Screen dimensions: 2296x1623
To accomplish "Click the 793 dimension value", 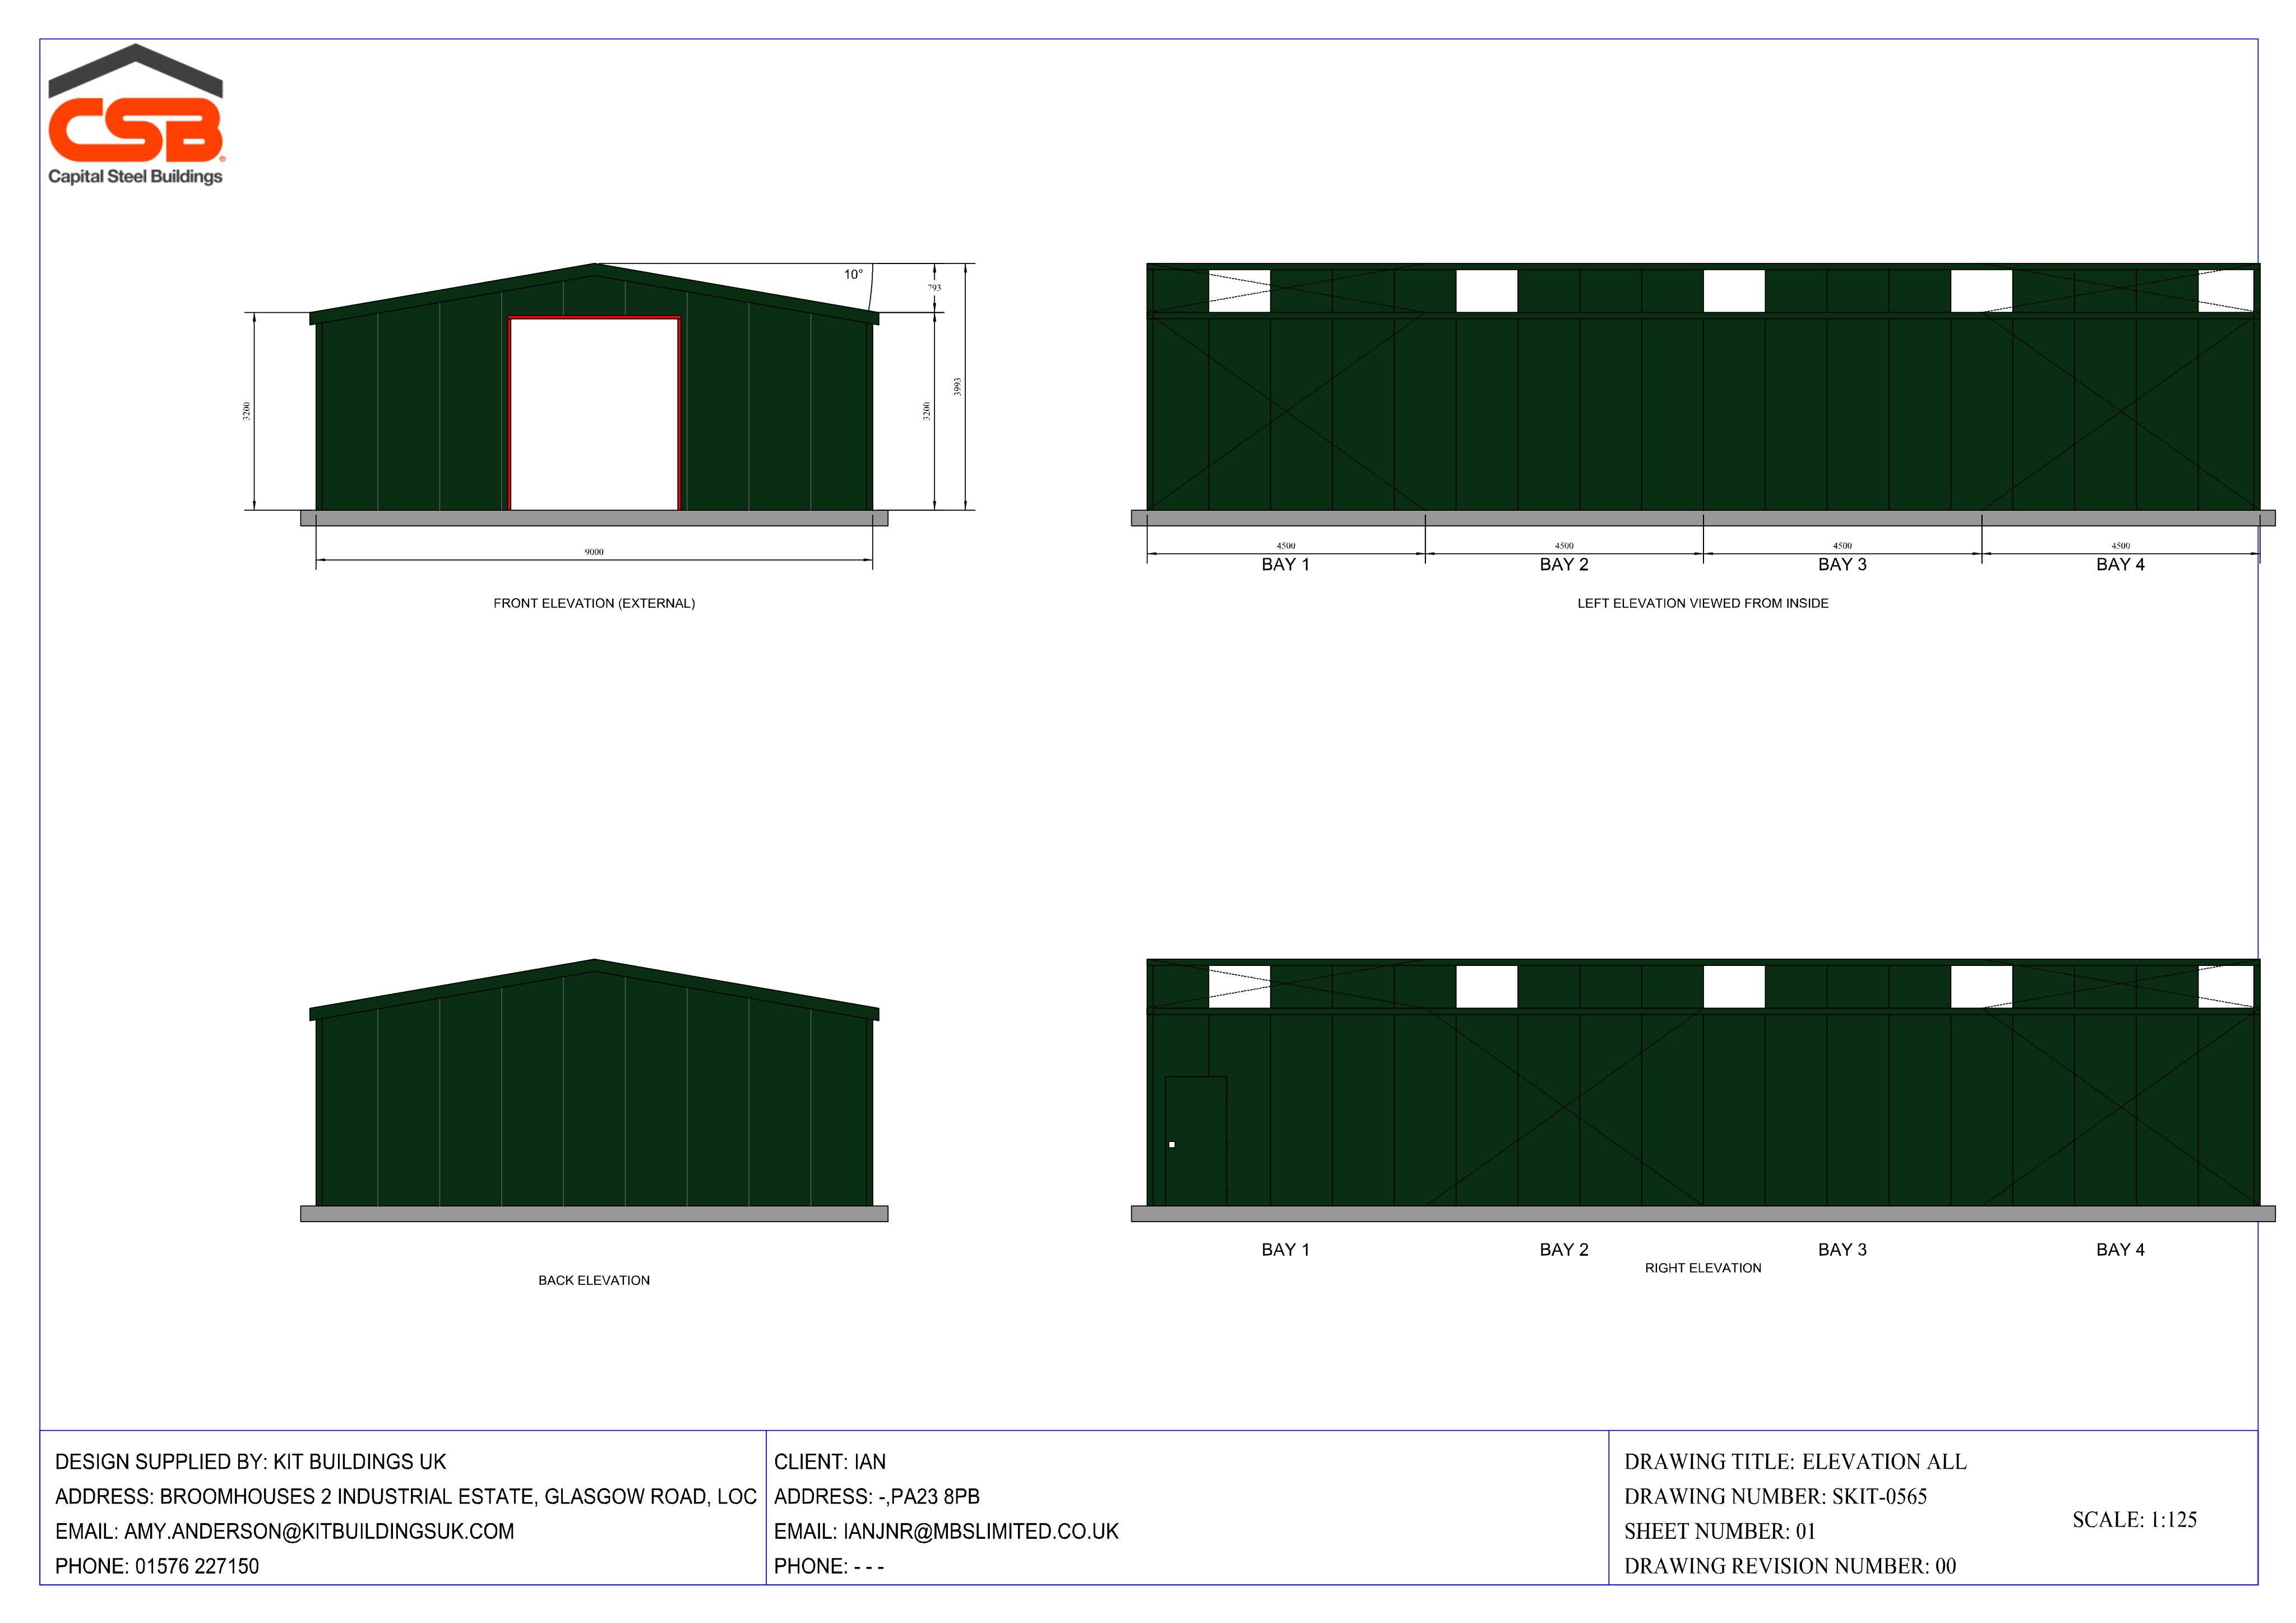I will pos(934,287).
